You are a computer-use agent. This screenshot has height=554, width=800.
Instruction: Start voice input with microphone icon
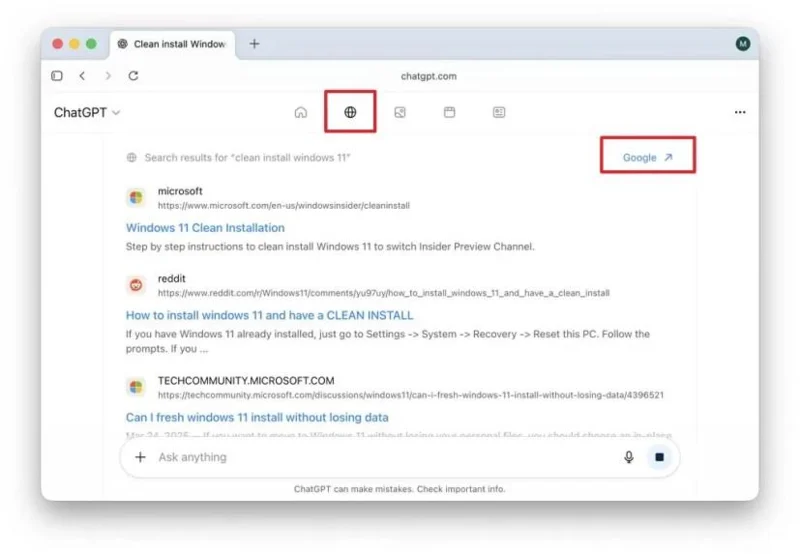coord(629,457)
